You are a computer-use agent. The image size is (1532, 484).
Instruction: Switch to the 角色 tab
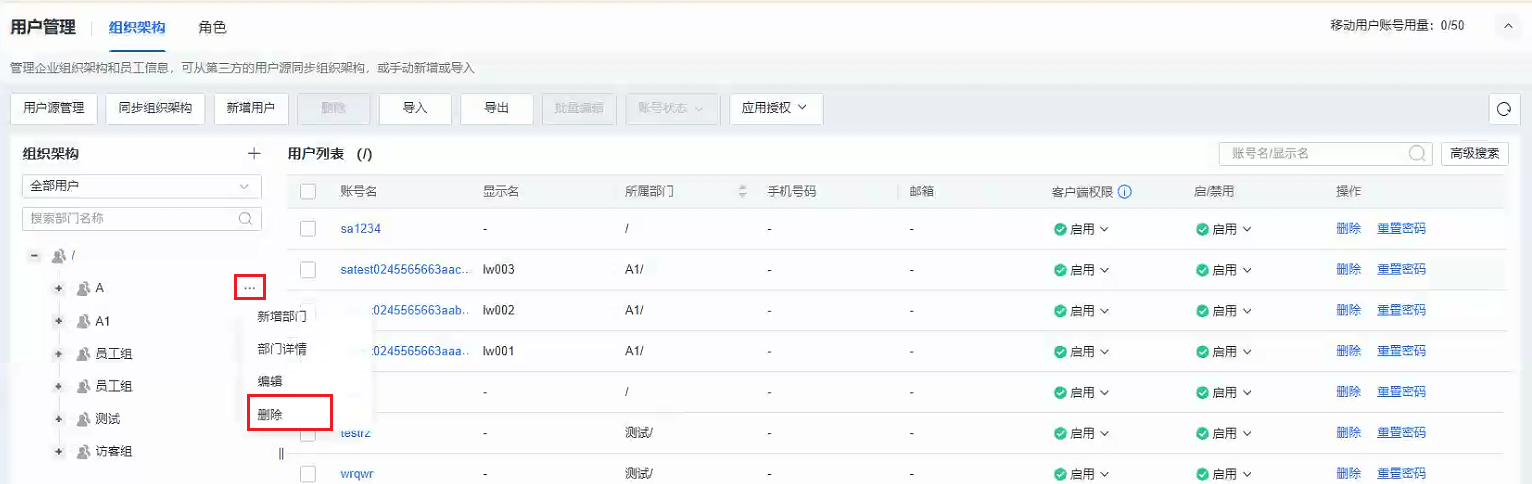[212, 27]
